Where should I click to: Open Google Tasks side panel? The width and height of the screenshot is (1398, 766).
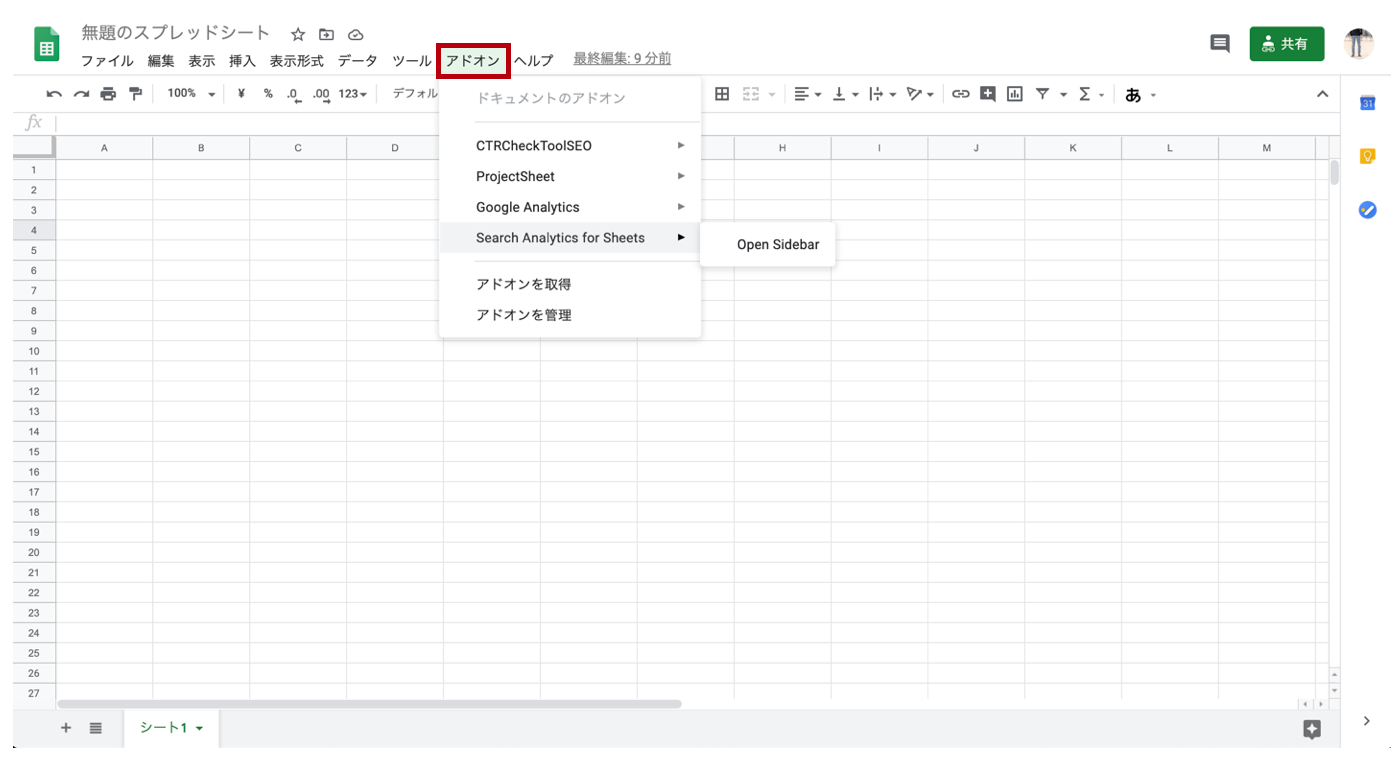coord(1367,210)
